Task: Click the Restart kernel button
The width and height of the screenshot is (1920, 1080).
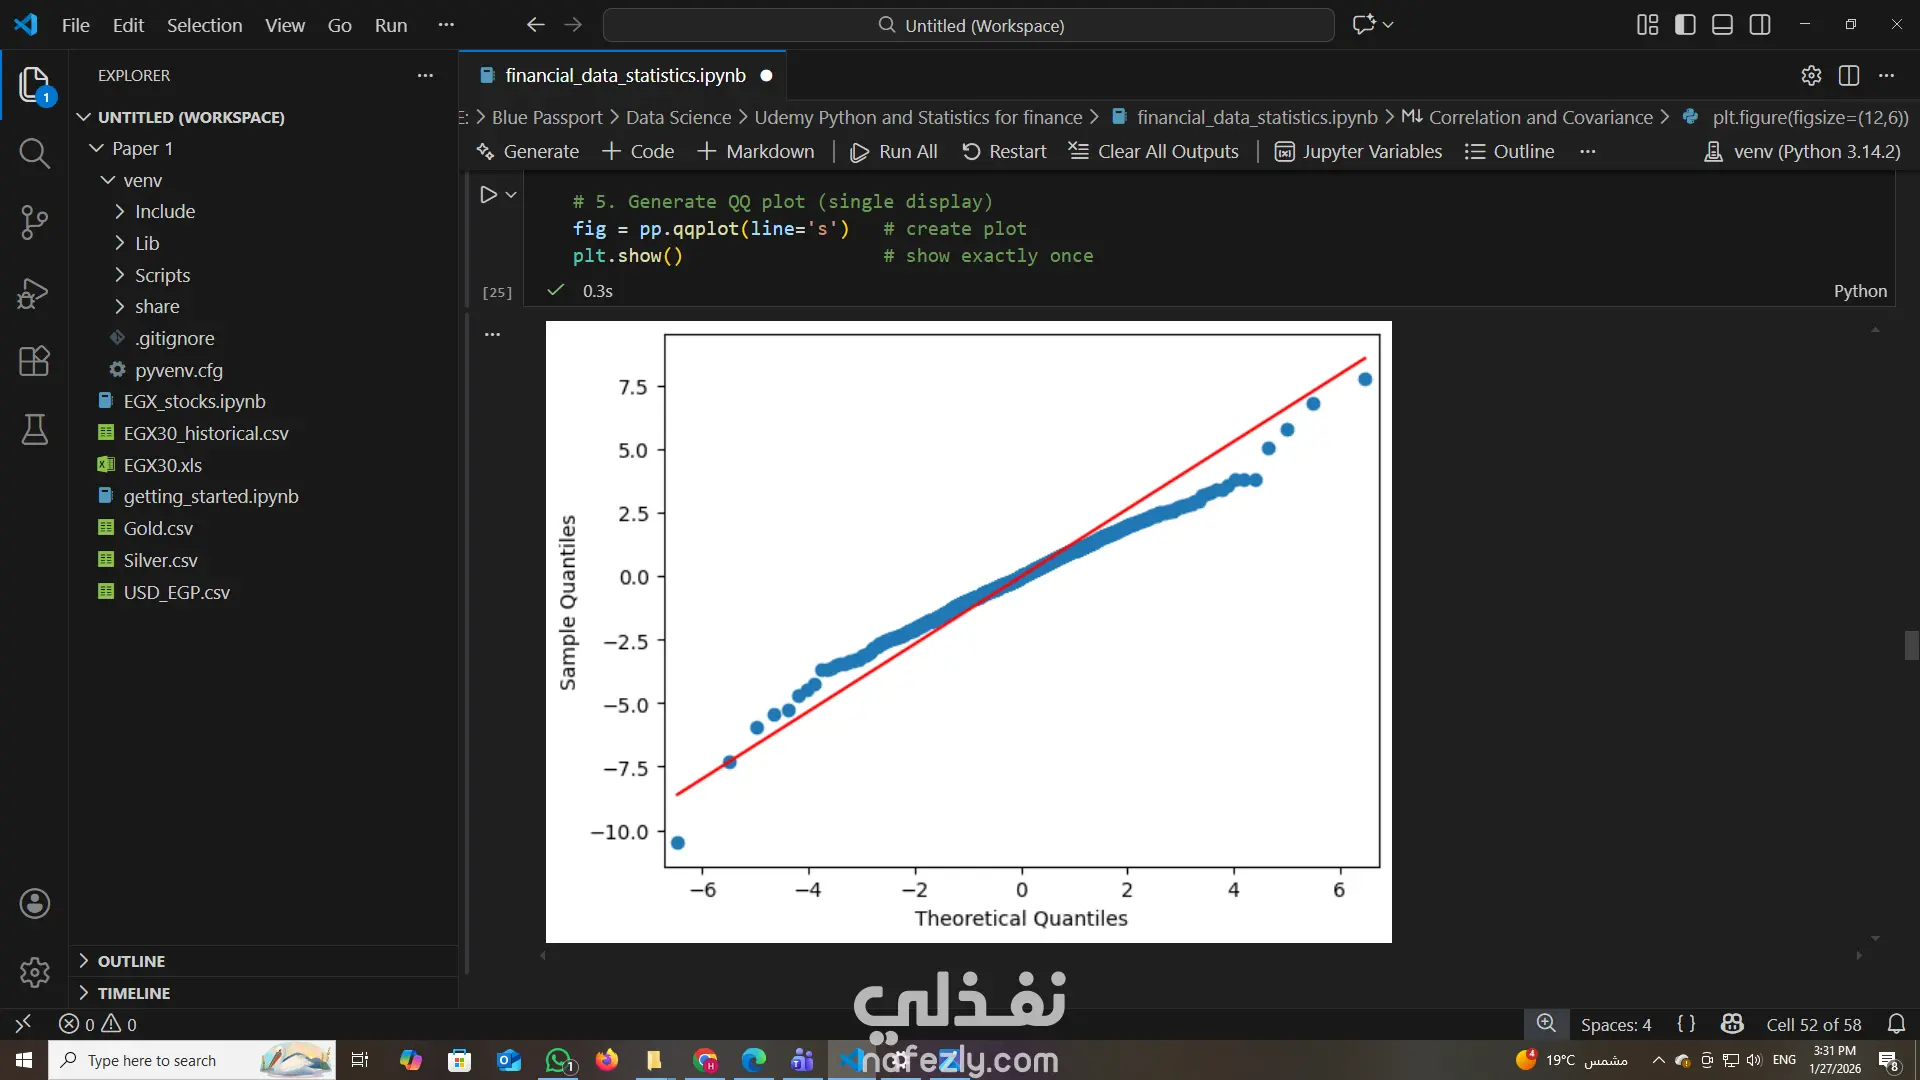Action: (1004, 152)
